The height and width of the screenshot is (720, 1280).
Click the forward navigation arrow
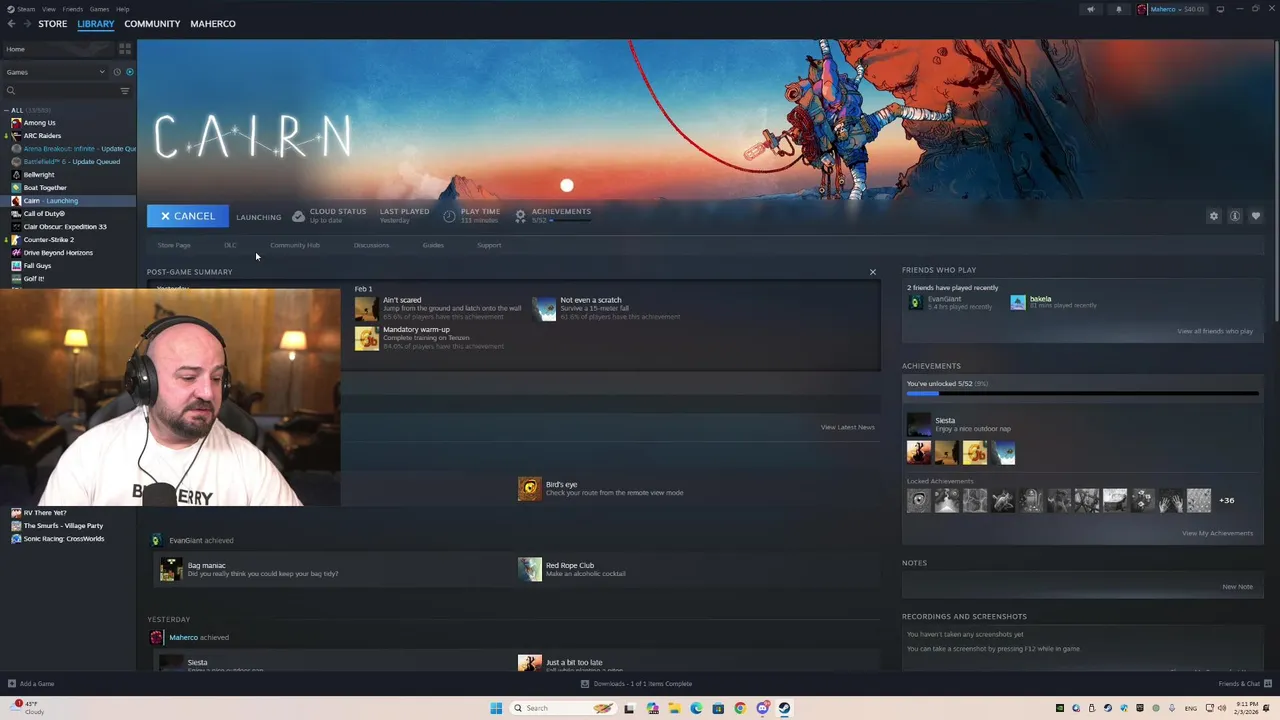point(26,24)
